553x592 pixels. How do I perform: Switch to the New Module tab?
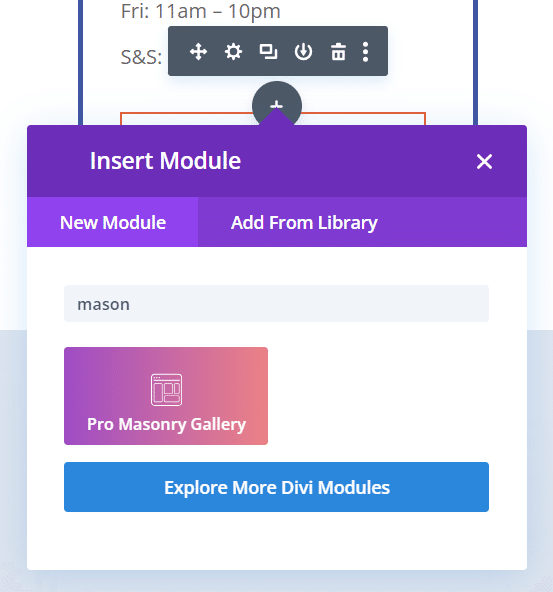click(112, 222)
